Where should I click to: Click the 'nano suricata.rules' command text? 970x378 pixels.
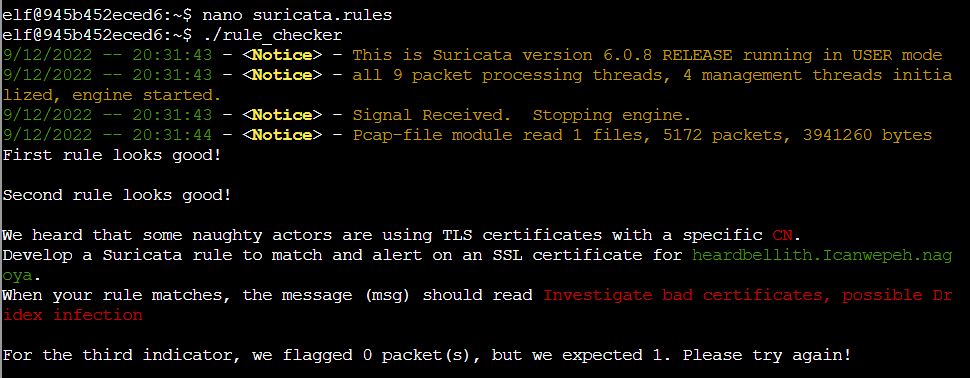(297, 15)
